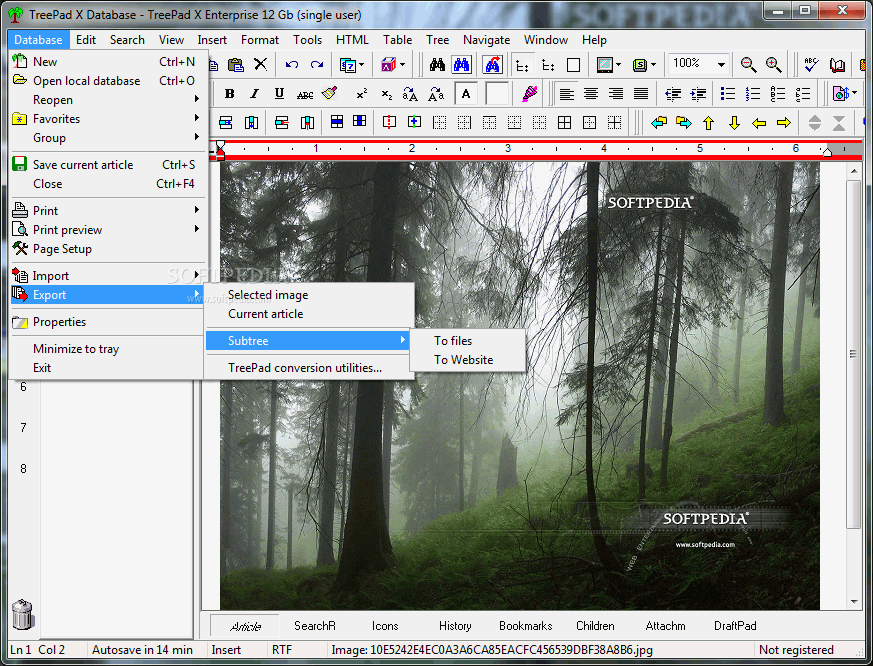Apply superscript formatting
Viewport: 873px width, 666px height.
pos(362,94)
